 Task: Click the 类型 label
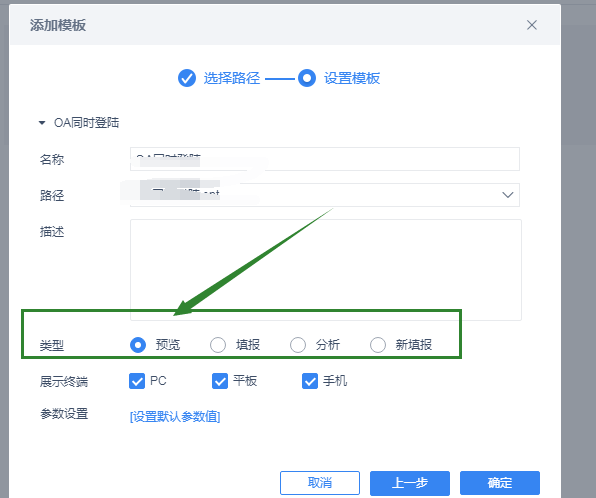(x=52, y=346)
